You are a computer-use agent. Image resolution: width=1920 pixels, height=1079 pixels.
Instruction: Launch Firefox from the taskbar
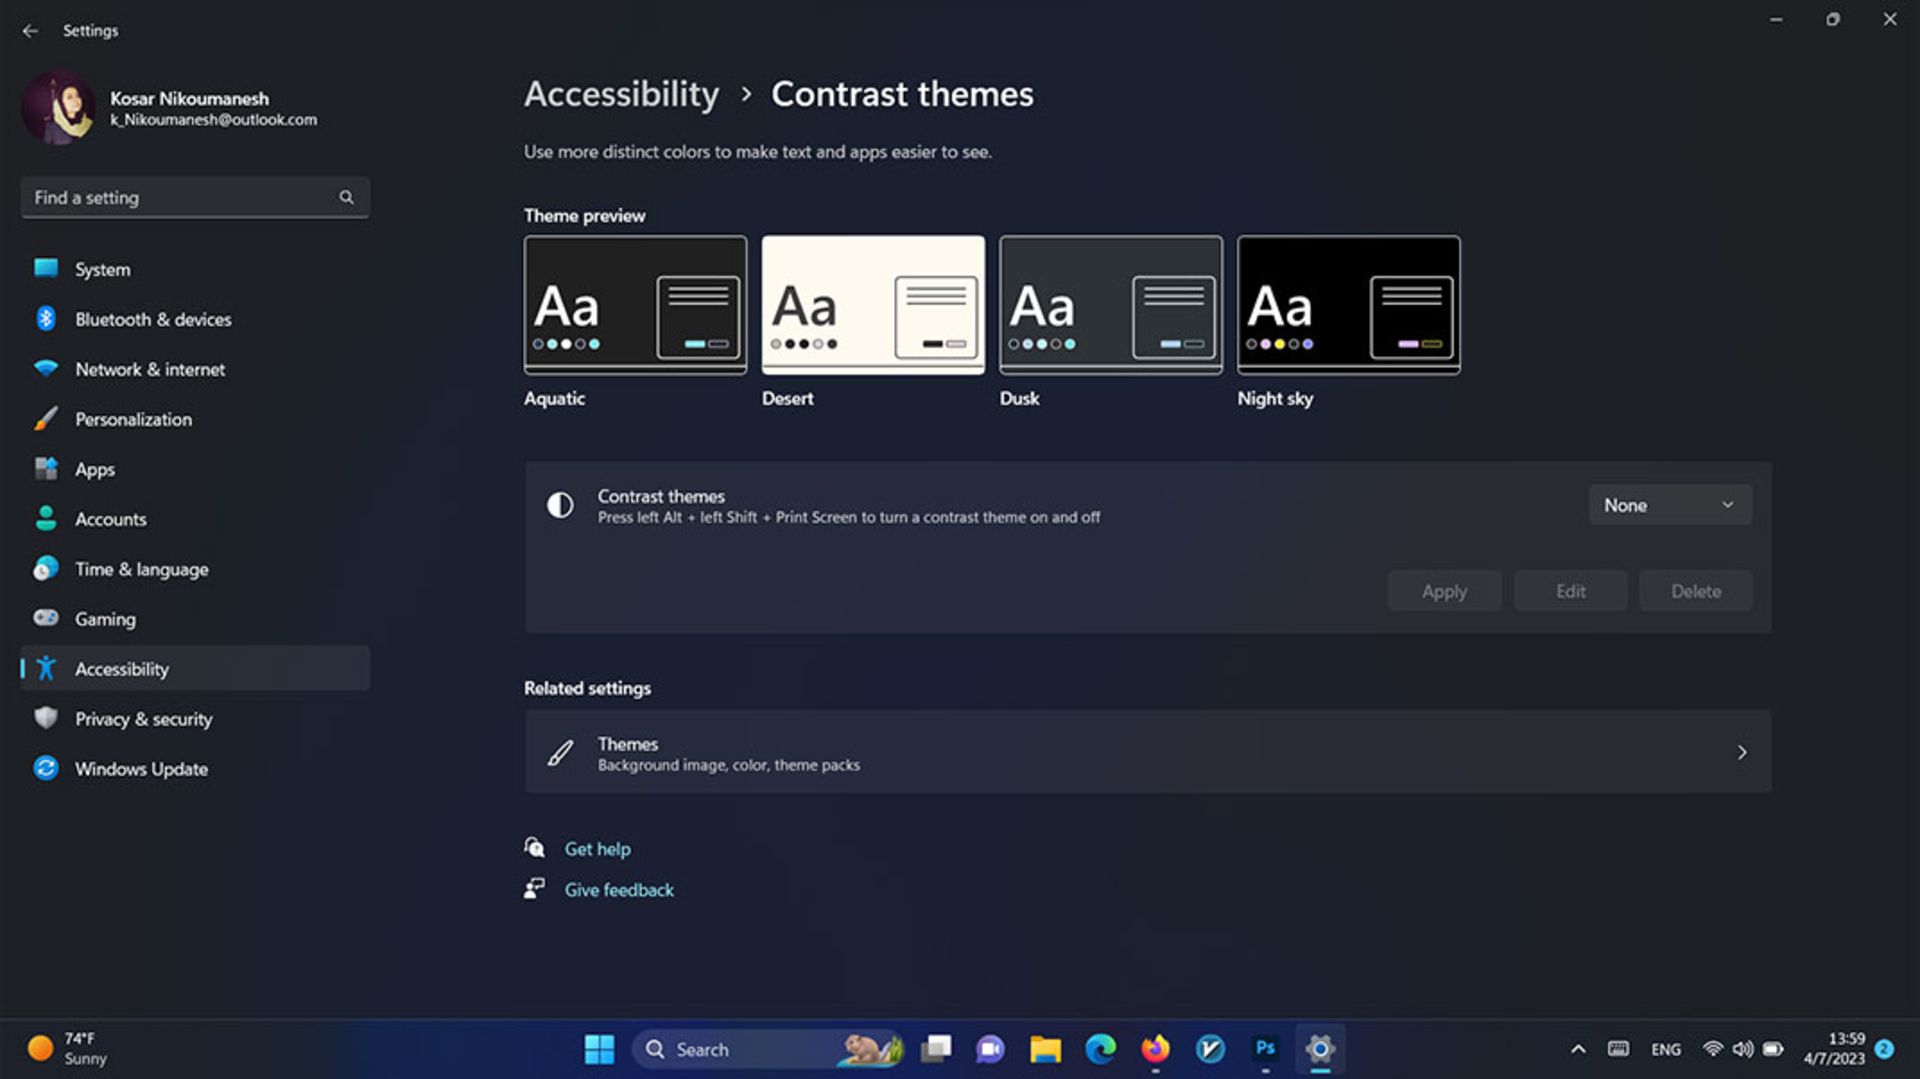1155,1049
